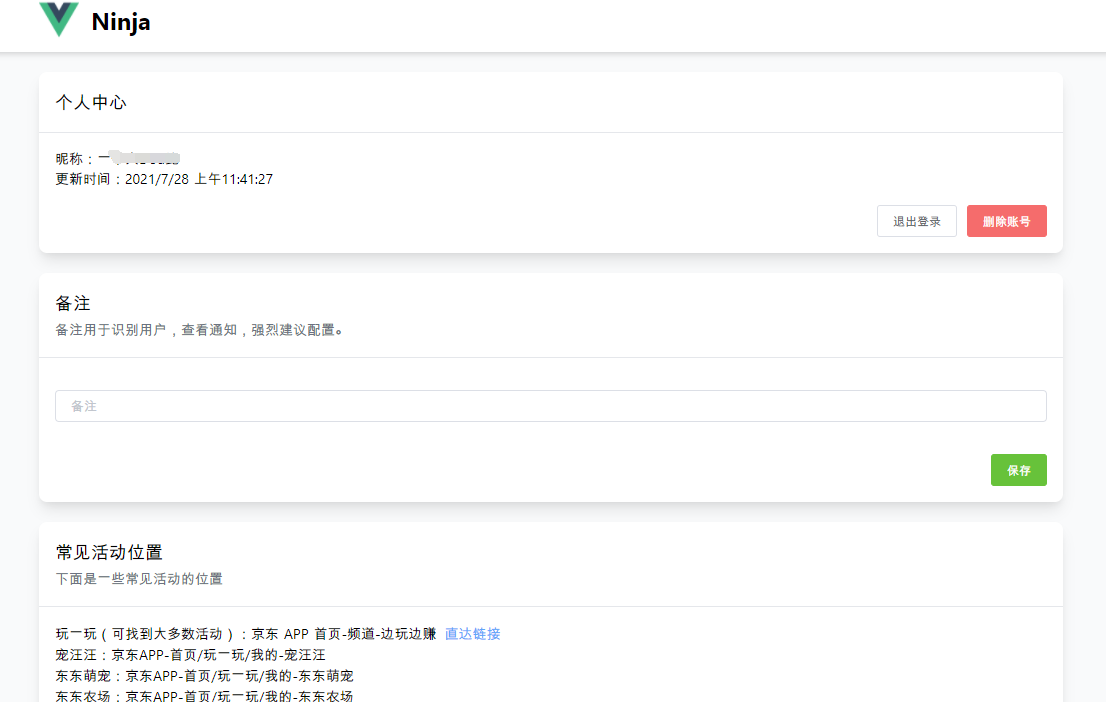Click the red 删除账号 button
1106x702 pixels.
click(1007, 221)
